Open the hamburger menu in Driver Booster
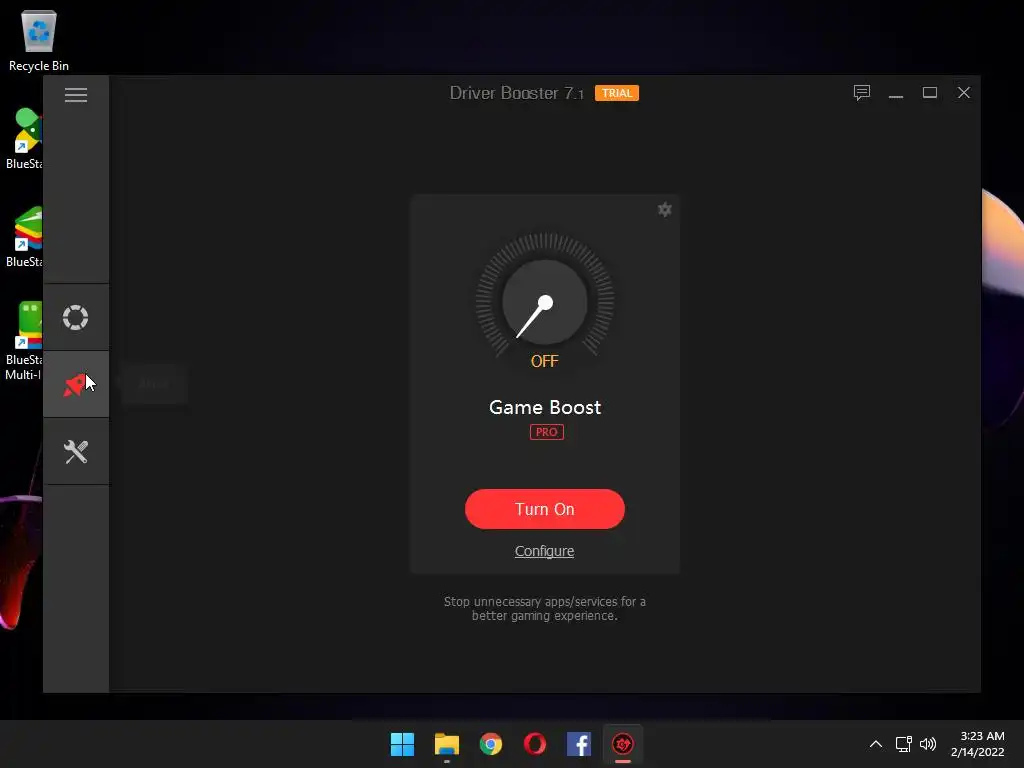 [x=76, y=95]
